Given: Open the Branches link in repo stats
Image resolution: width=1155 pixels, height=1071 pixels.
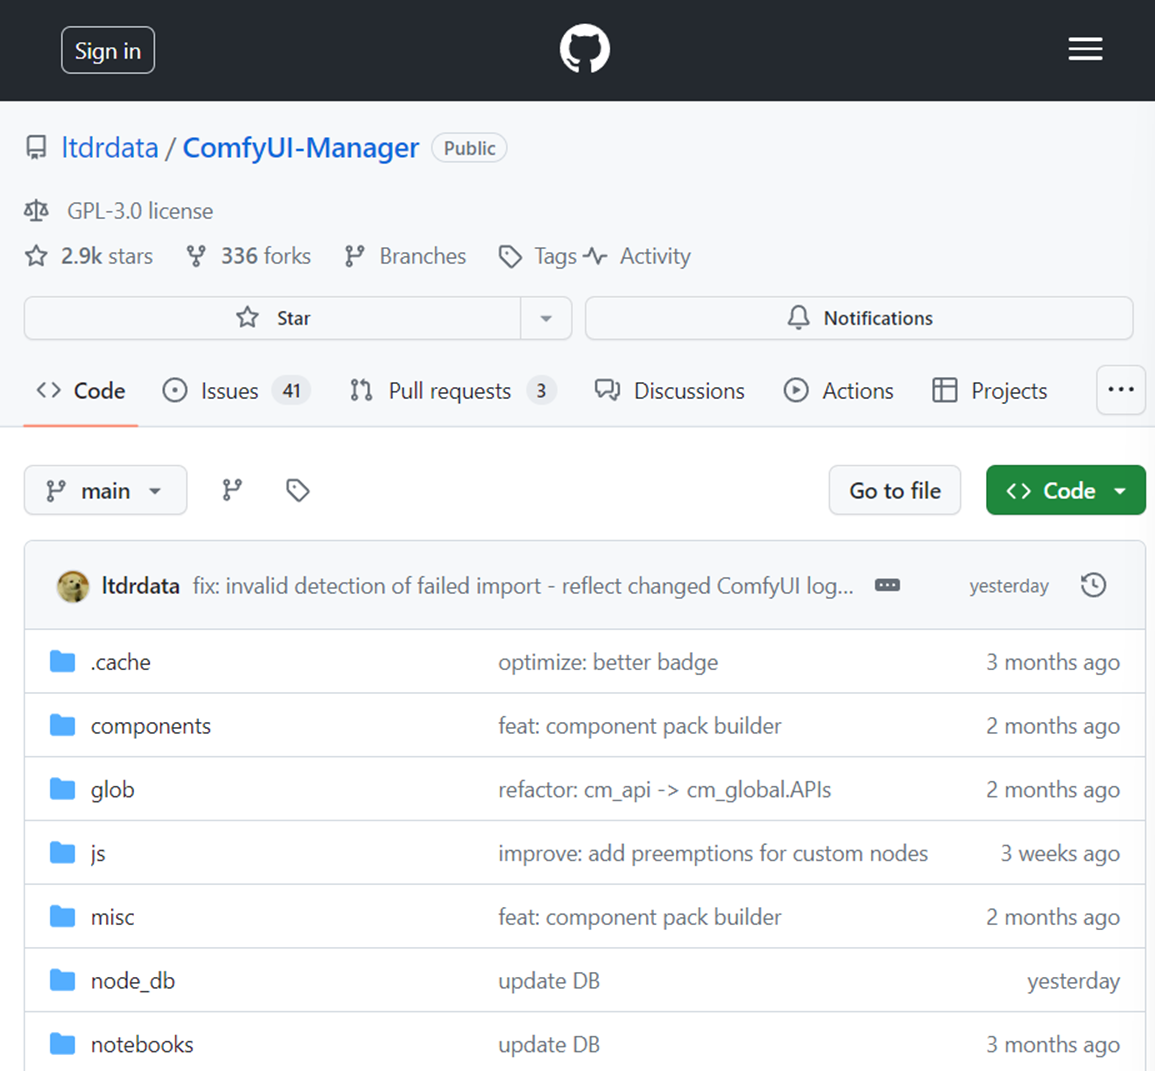Looking at the screenshot, I should [423, 256].
